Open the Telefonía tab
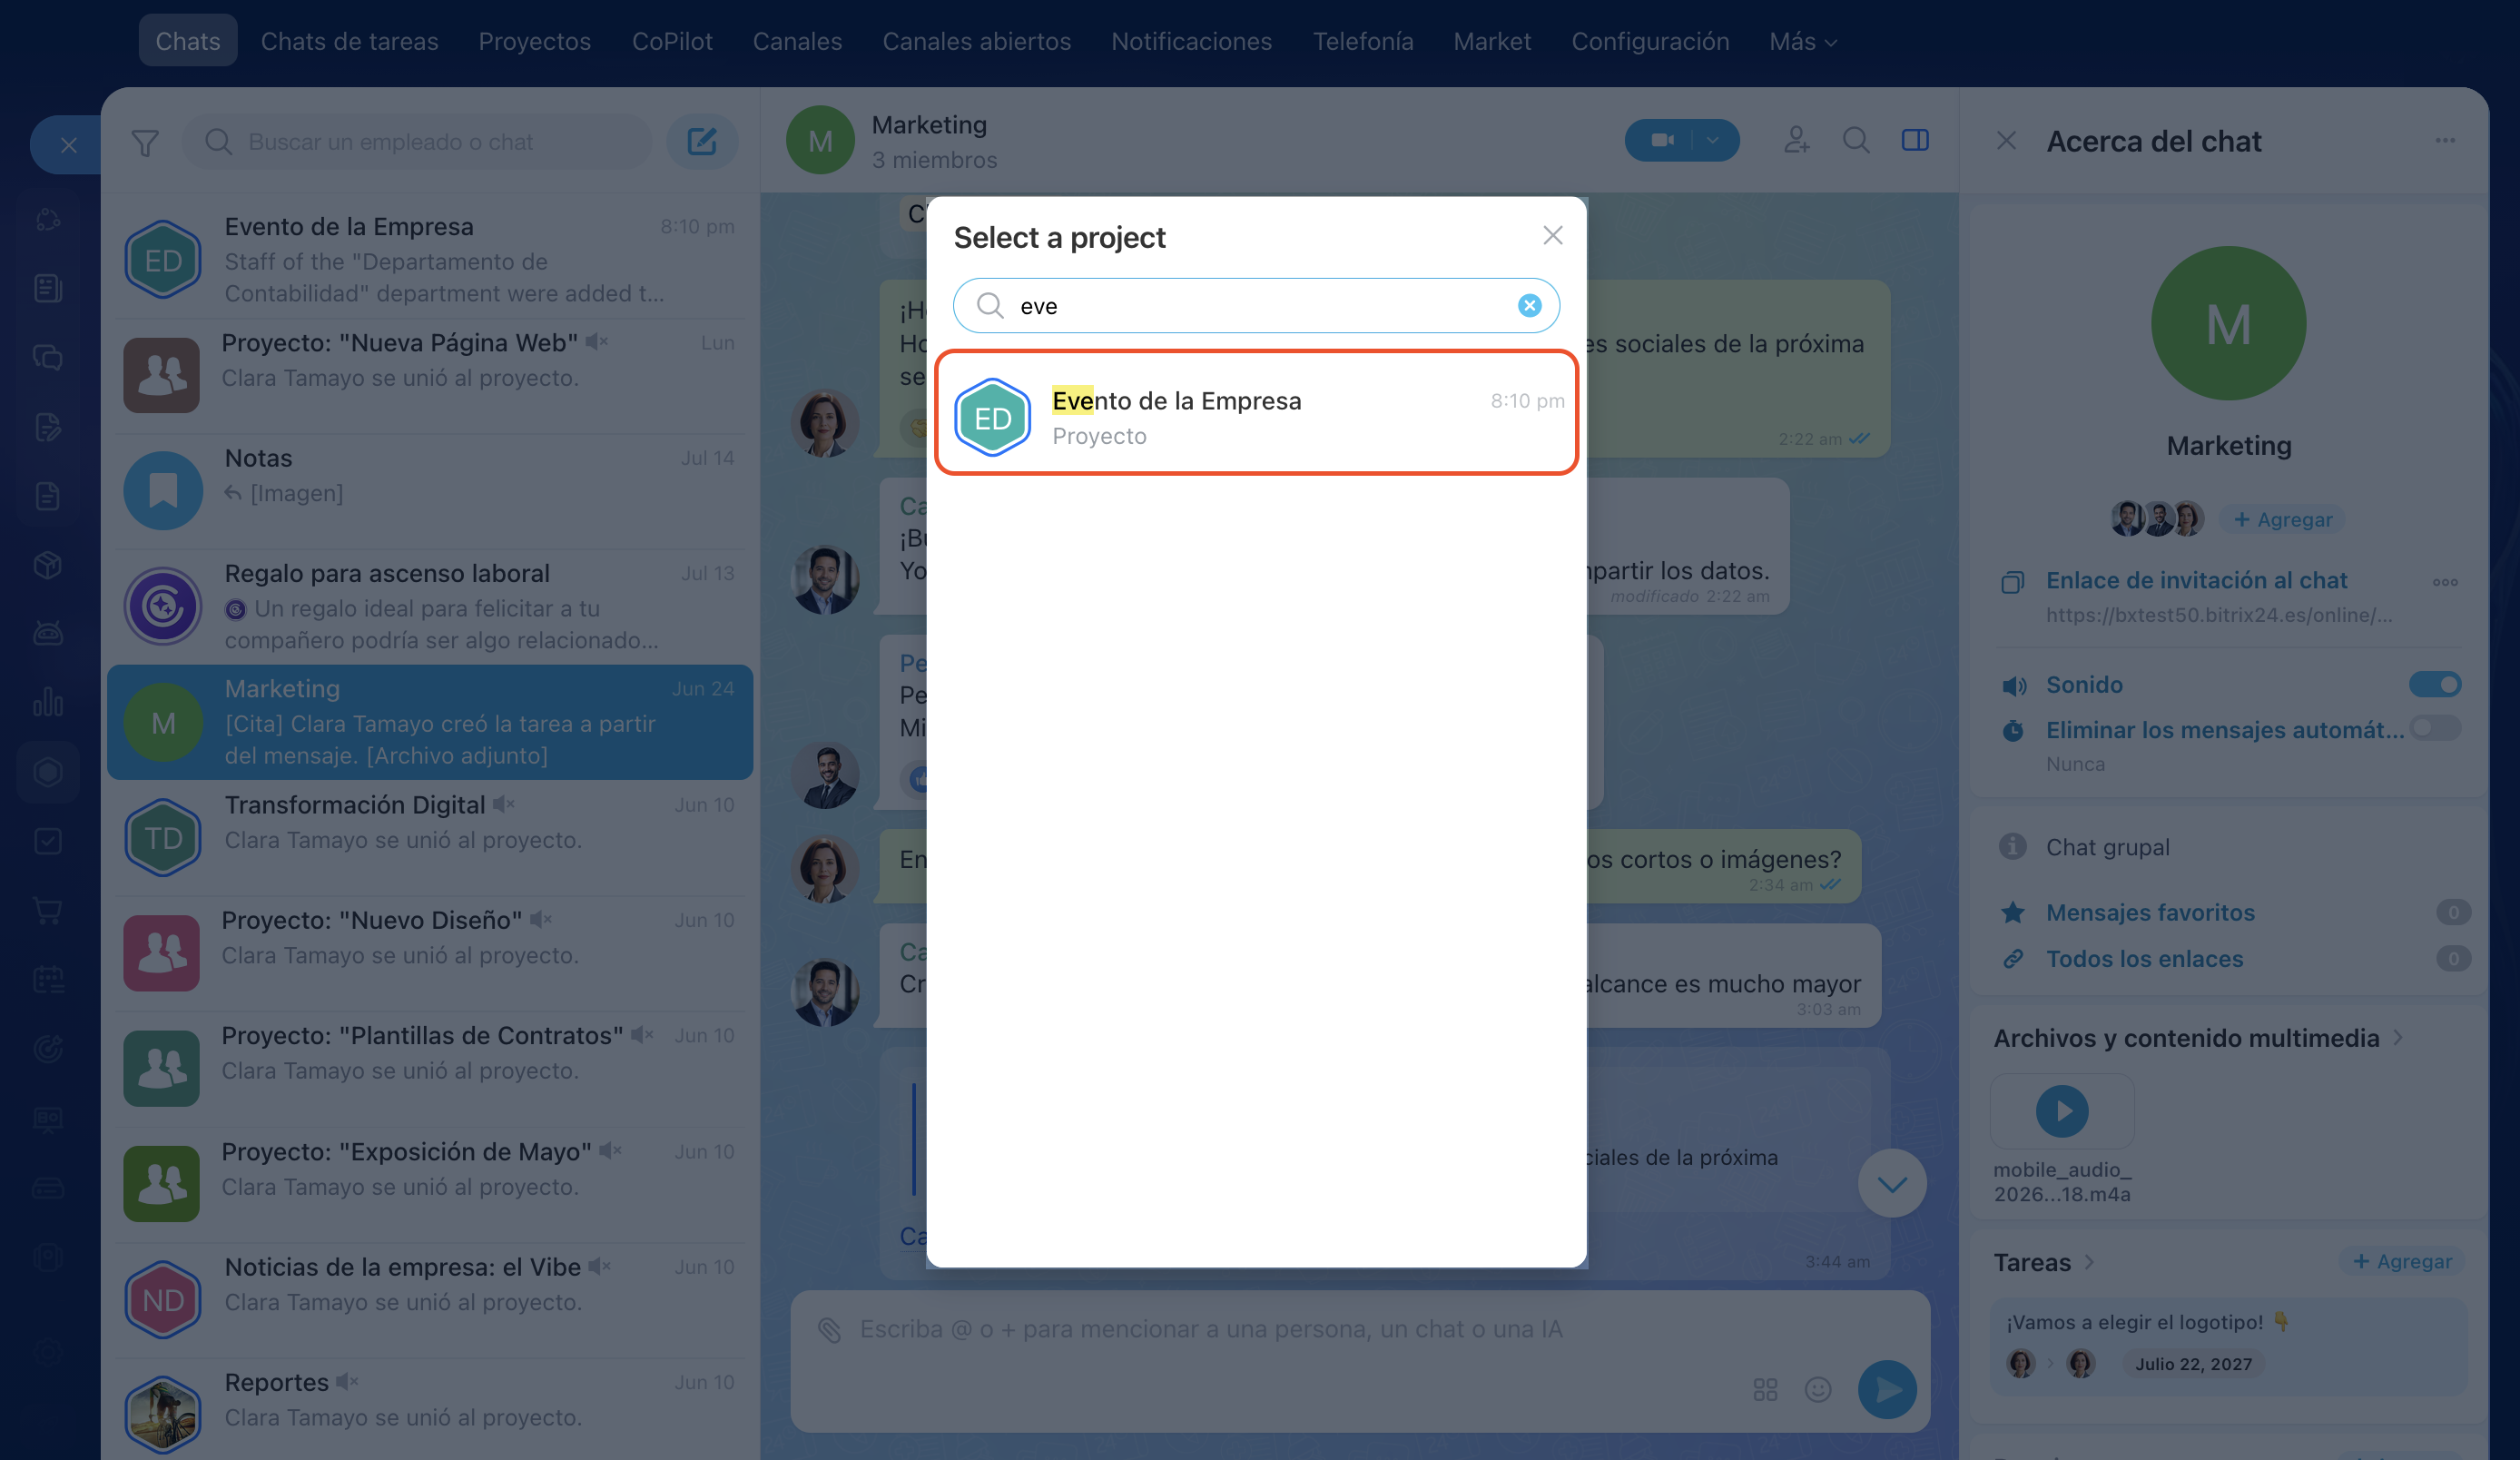Image resolution: width=2520 pixels, height=1460 pixels. click(x=1362, y=41)
